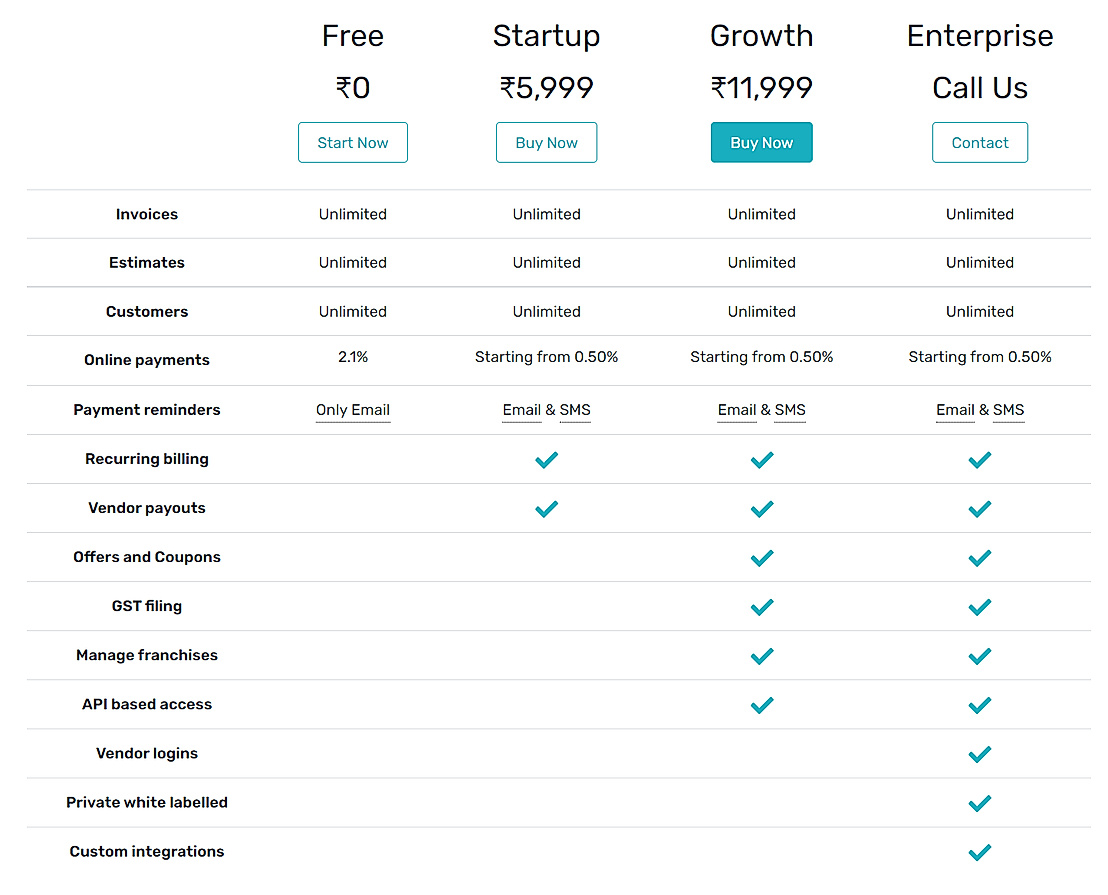Click Growth's API based access checkmark
Viewport: 1108px width, 895px height.
pos(761,705)
